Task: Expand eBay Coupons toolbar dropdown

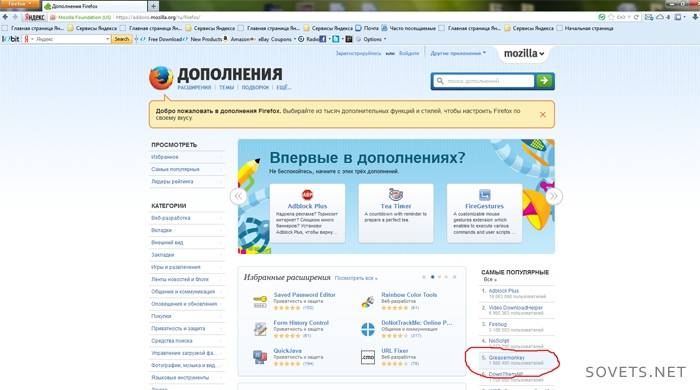Action: (295, 39)
